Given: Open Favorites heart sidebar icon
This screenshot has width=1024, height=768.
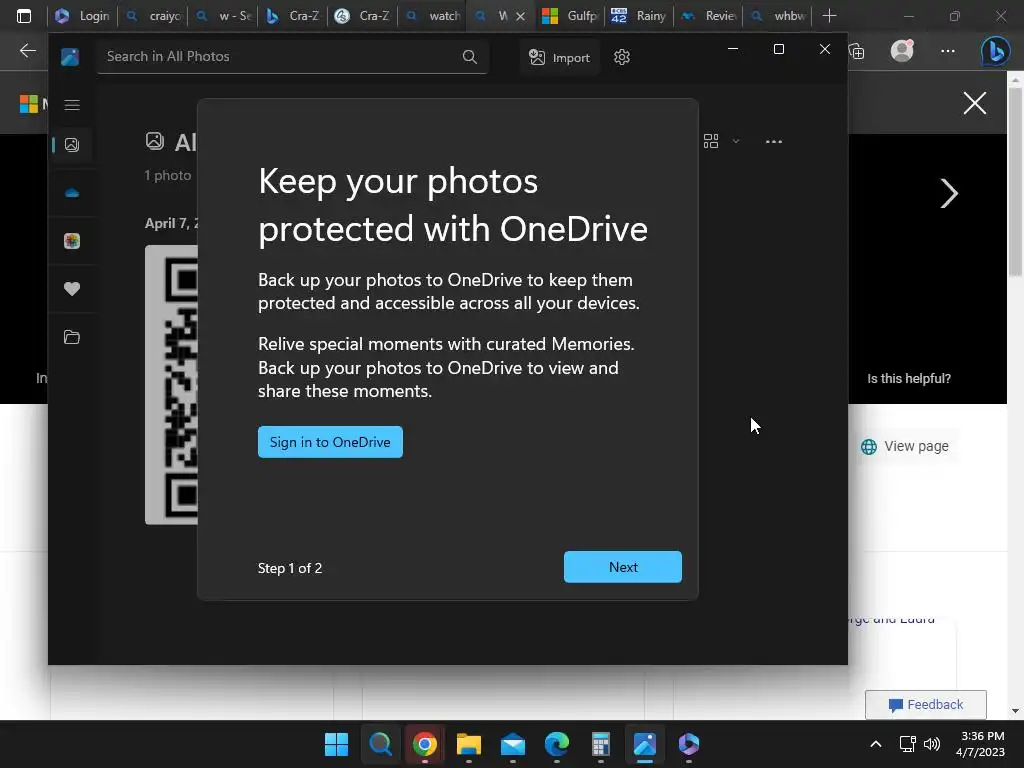Looking at the screenshot, I should (x=72, y=289).
